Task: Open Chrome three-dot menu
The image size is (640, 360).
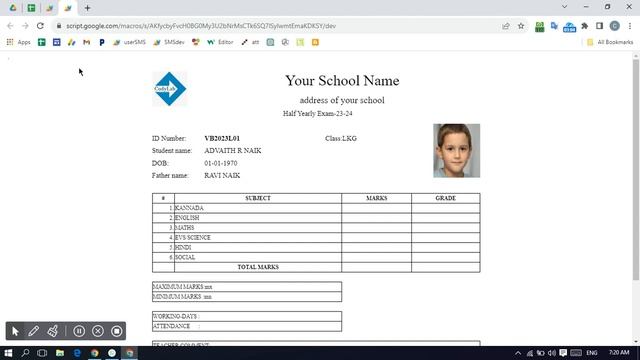Action: click(x=630, y=26)
